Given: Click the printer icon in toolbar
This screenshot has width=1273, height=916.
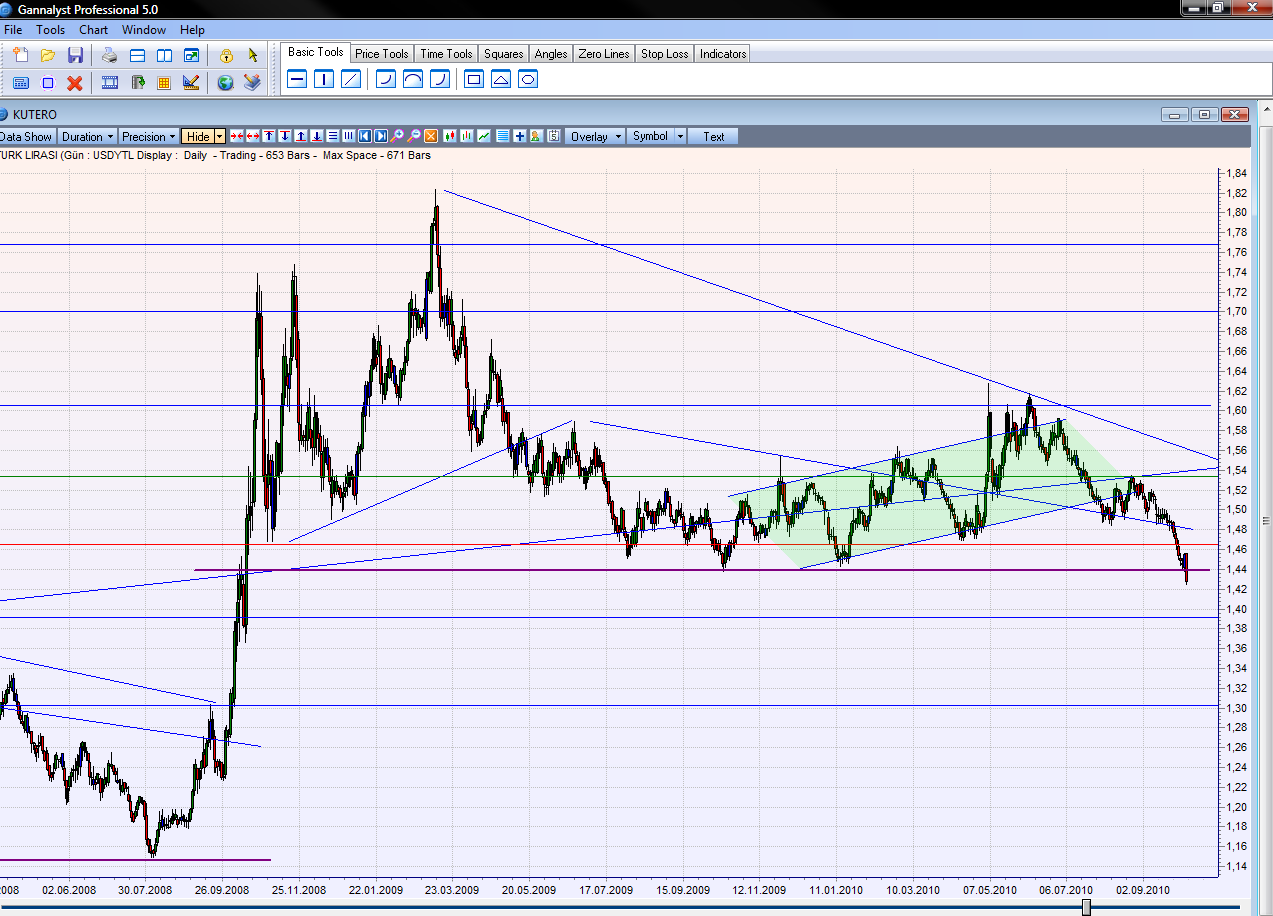Looking at the screenshot, I should pos(110,55).
